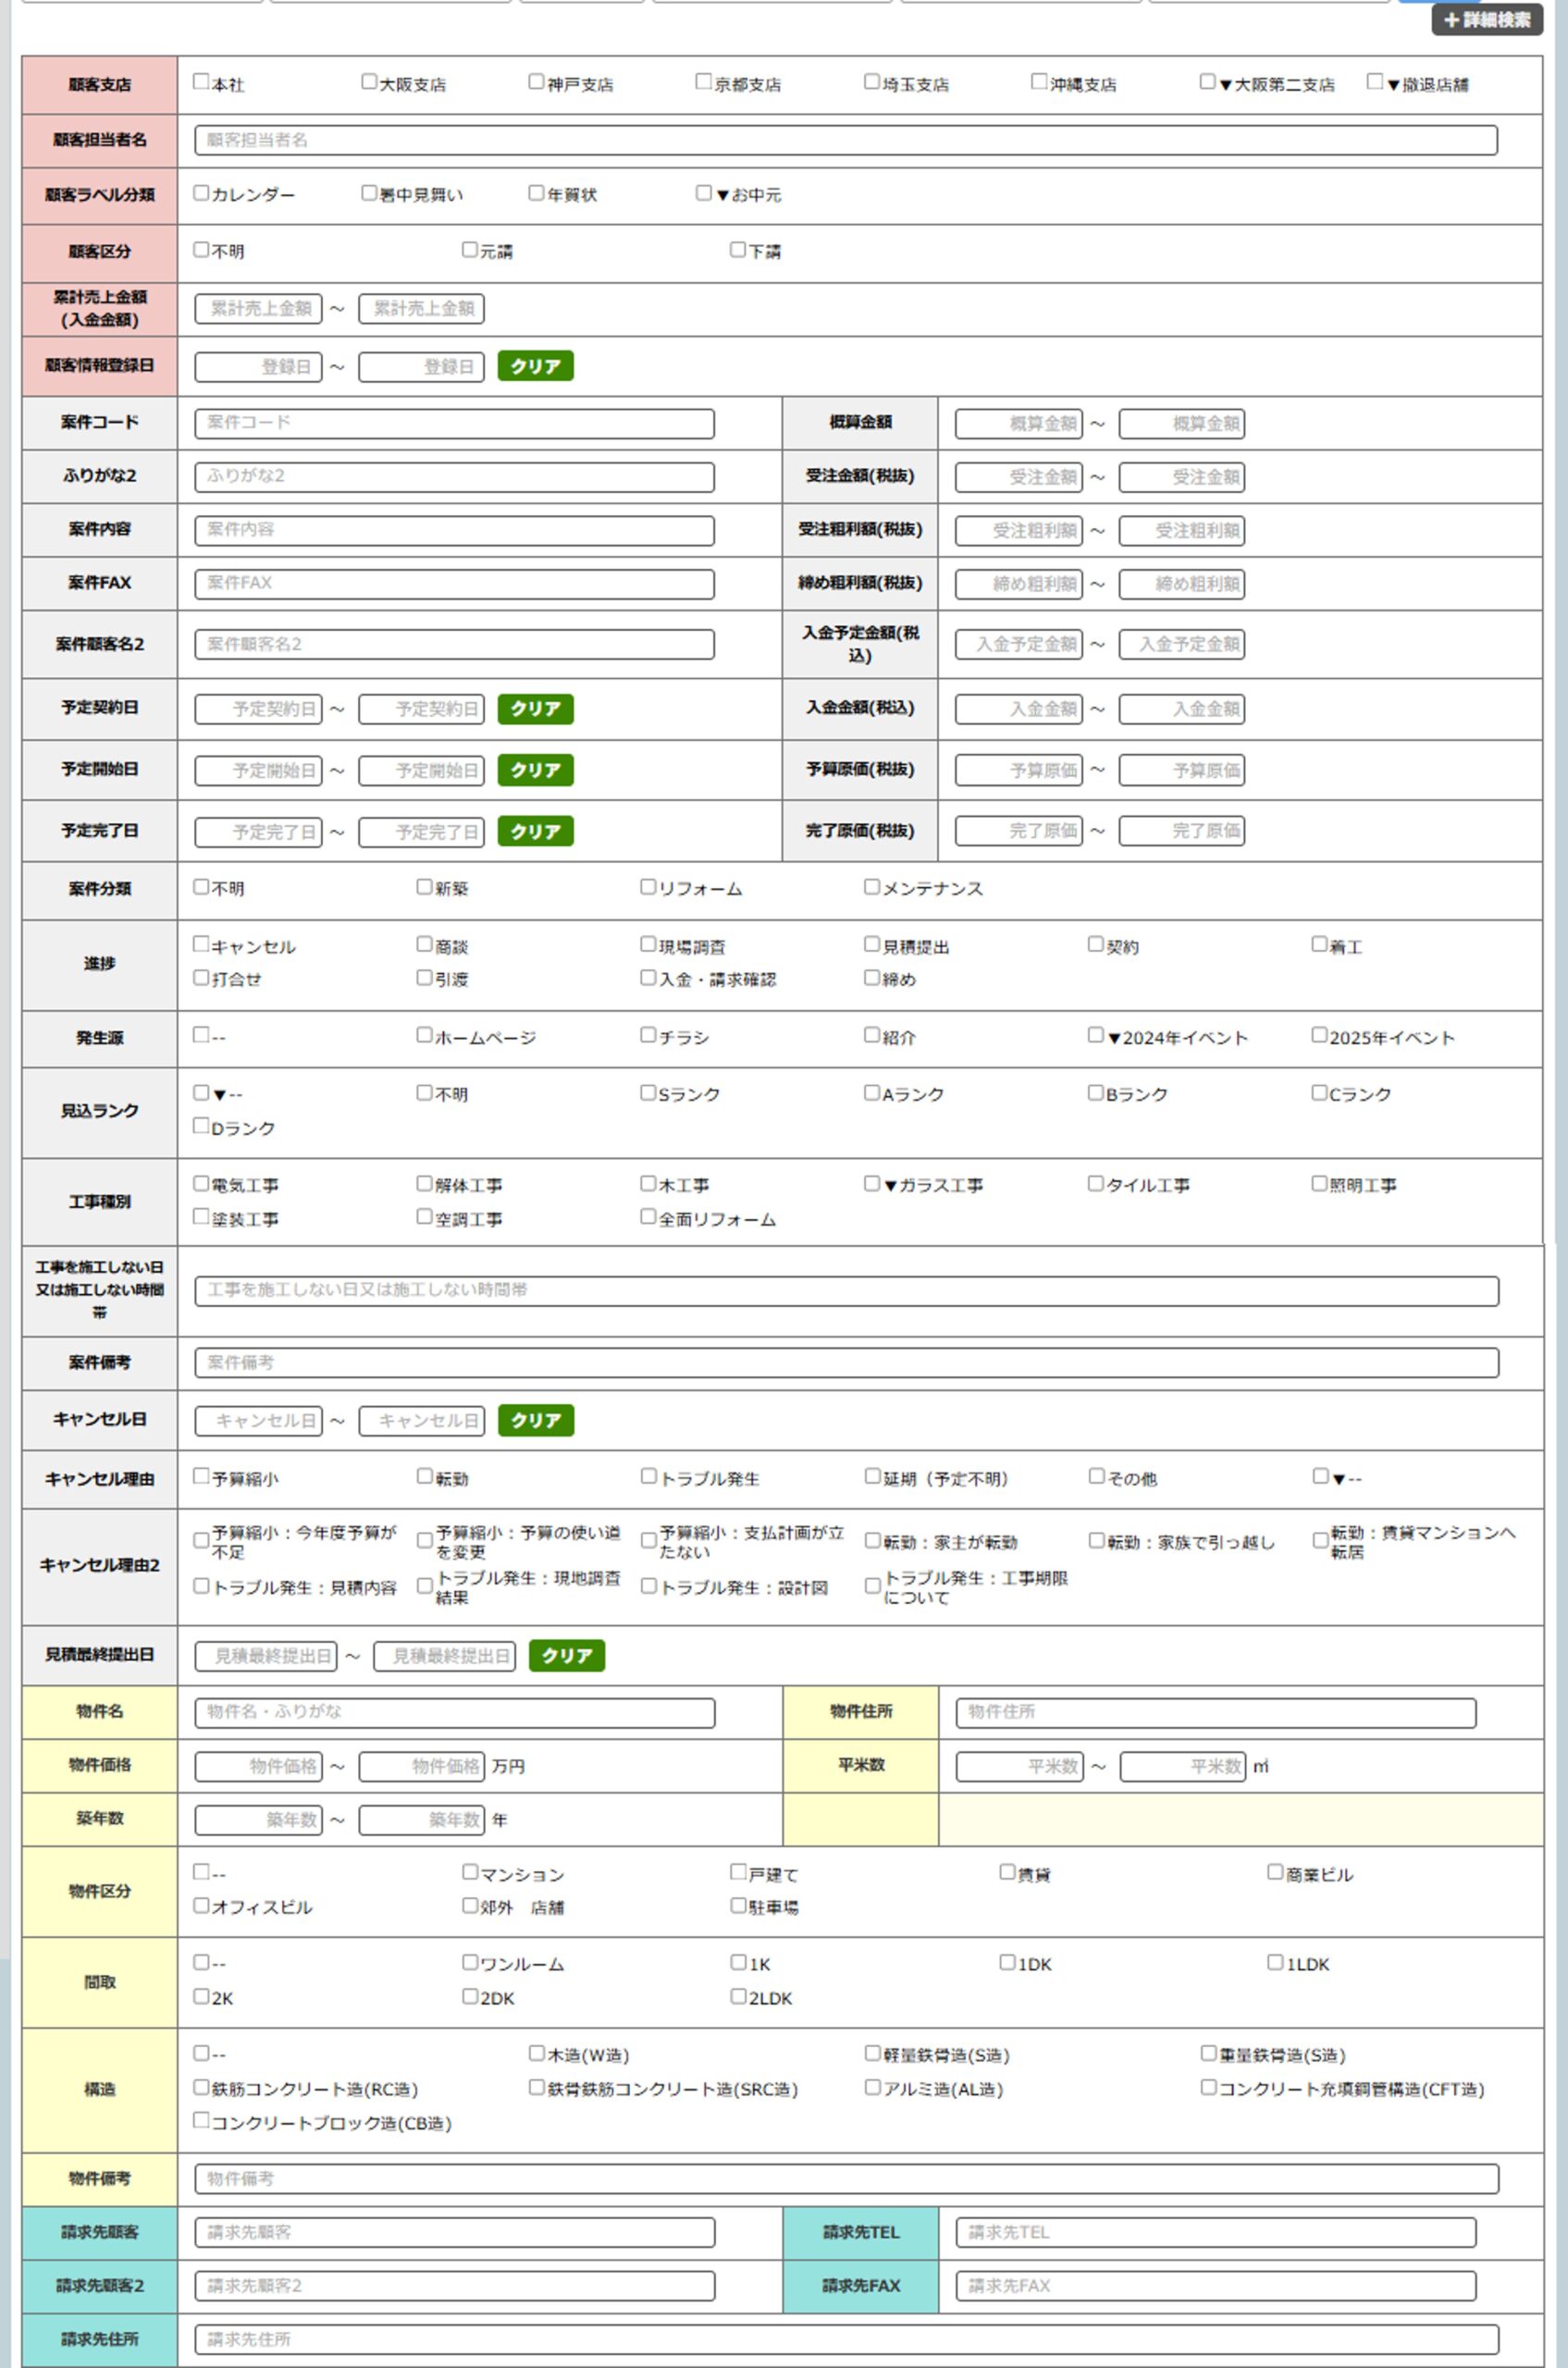Check the タイル工事 checkbox

pyautogui.click(x=1096, y=1184)
